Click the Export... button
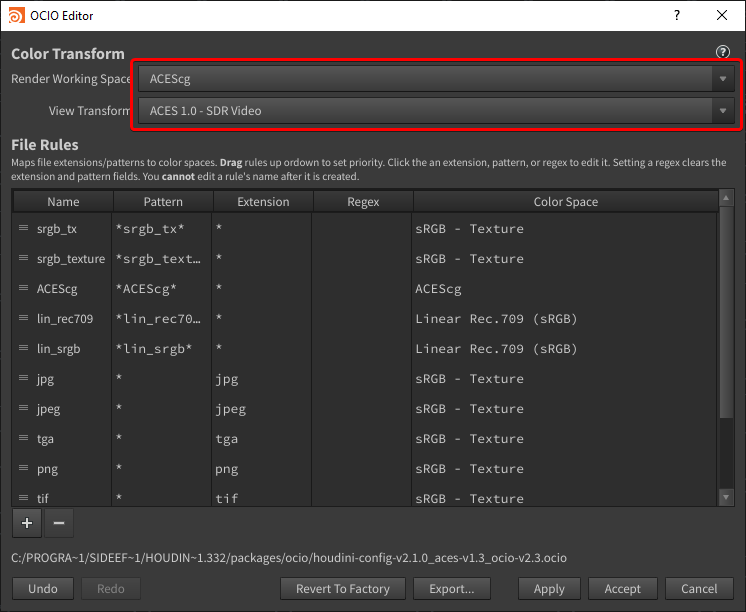Viewport: 746px width, 612px height. [452, 589]
